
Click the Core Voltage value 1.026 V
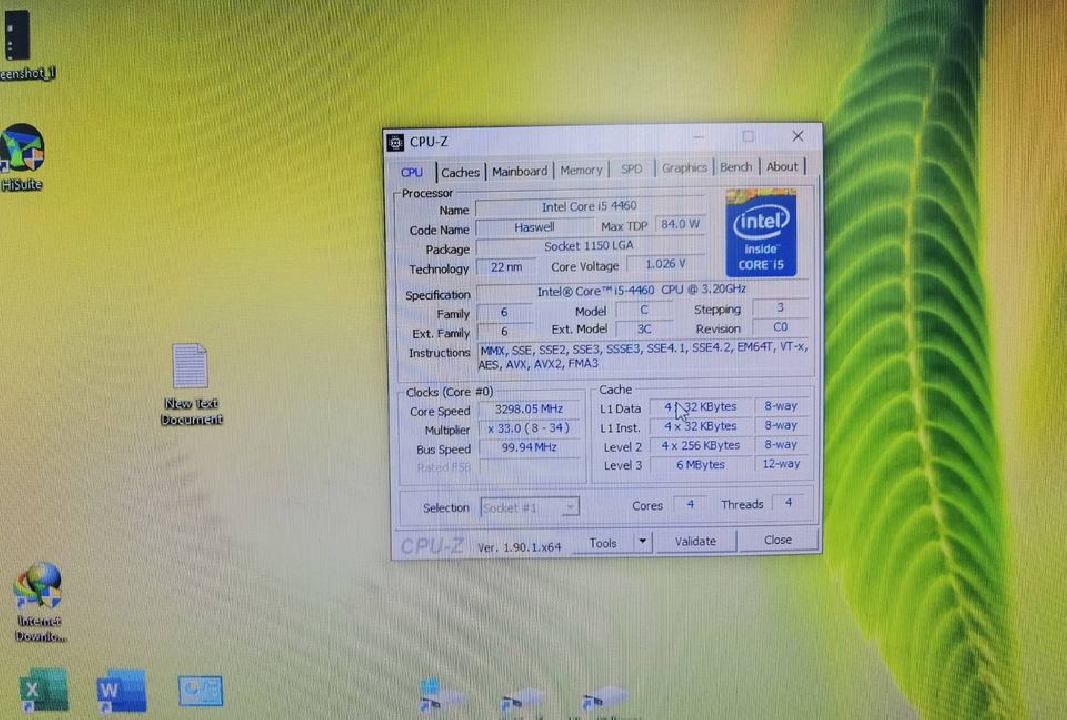coord(666,263)
